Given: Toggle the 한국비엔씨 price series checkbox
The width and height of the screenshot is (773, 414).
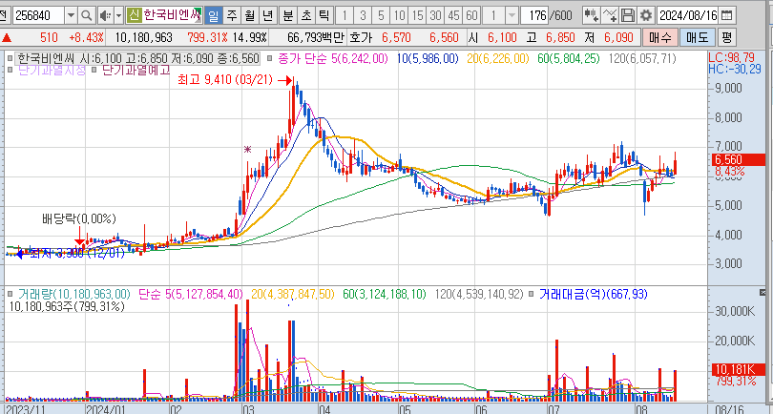Looking at the screenshot, I should tap(9, 59).
